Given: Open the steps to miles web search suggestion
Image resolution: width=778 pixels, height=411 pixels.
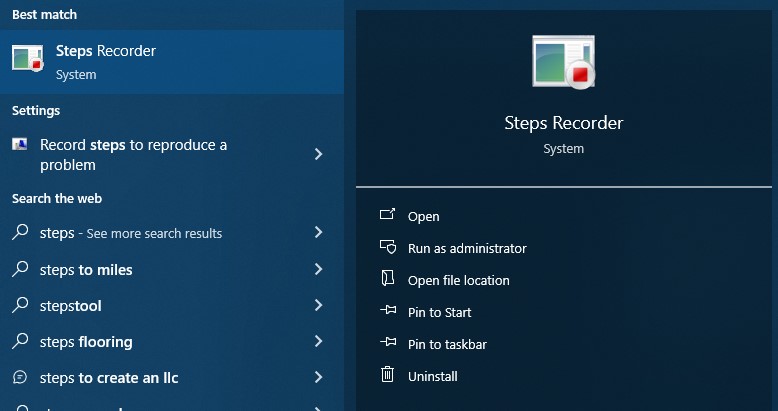Looking at the screenshot, I should 86,270.
